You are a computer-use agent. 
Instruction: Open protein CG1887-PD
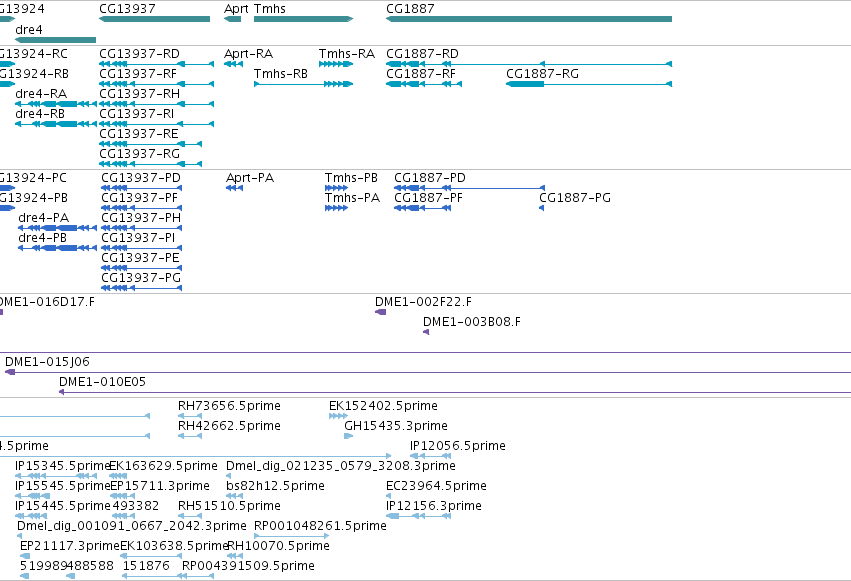pos(469,188)
